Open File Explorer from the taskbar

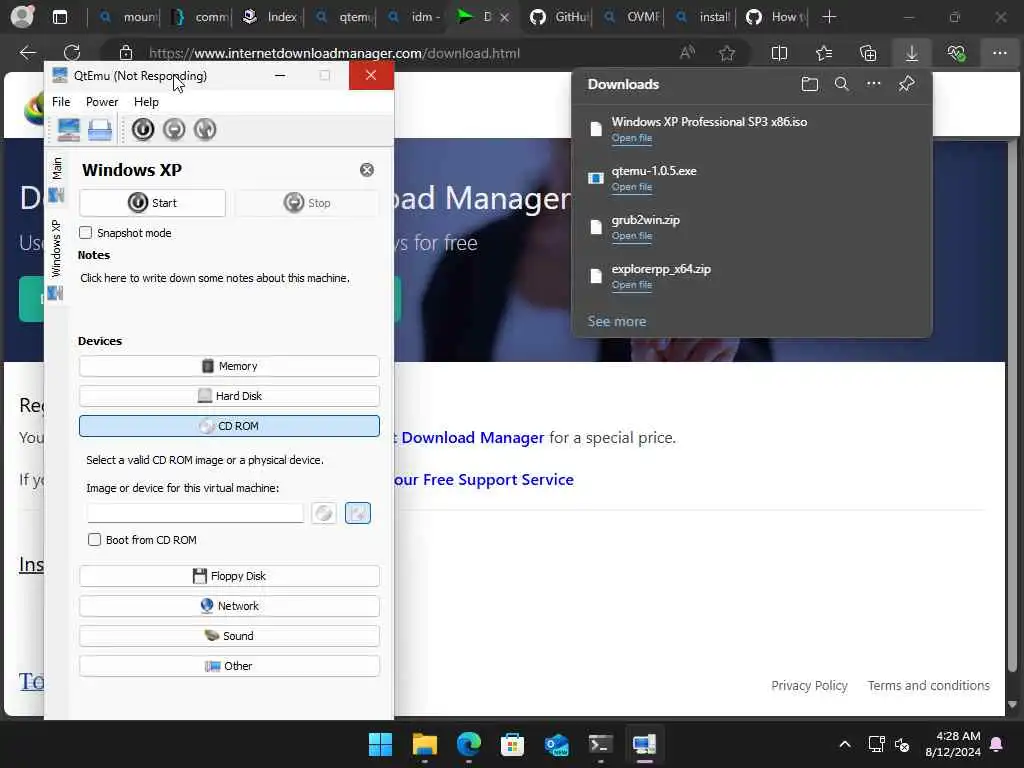click(x=424, y=744)
